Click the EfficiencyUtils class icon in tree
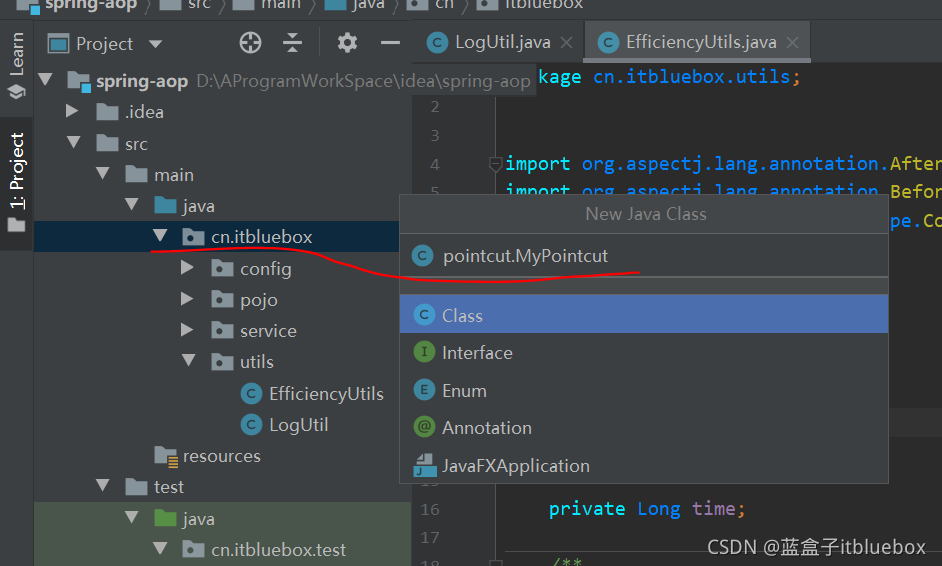 pos(251,394)
